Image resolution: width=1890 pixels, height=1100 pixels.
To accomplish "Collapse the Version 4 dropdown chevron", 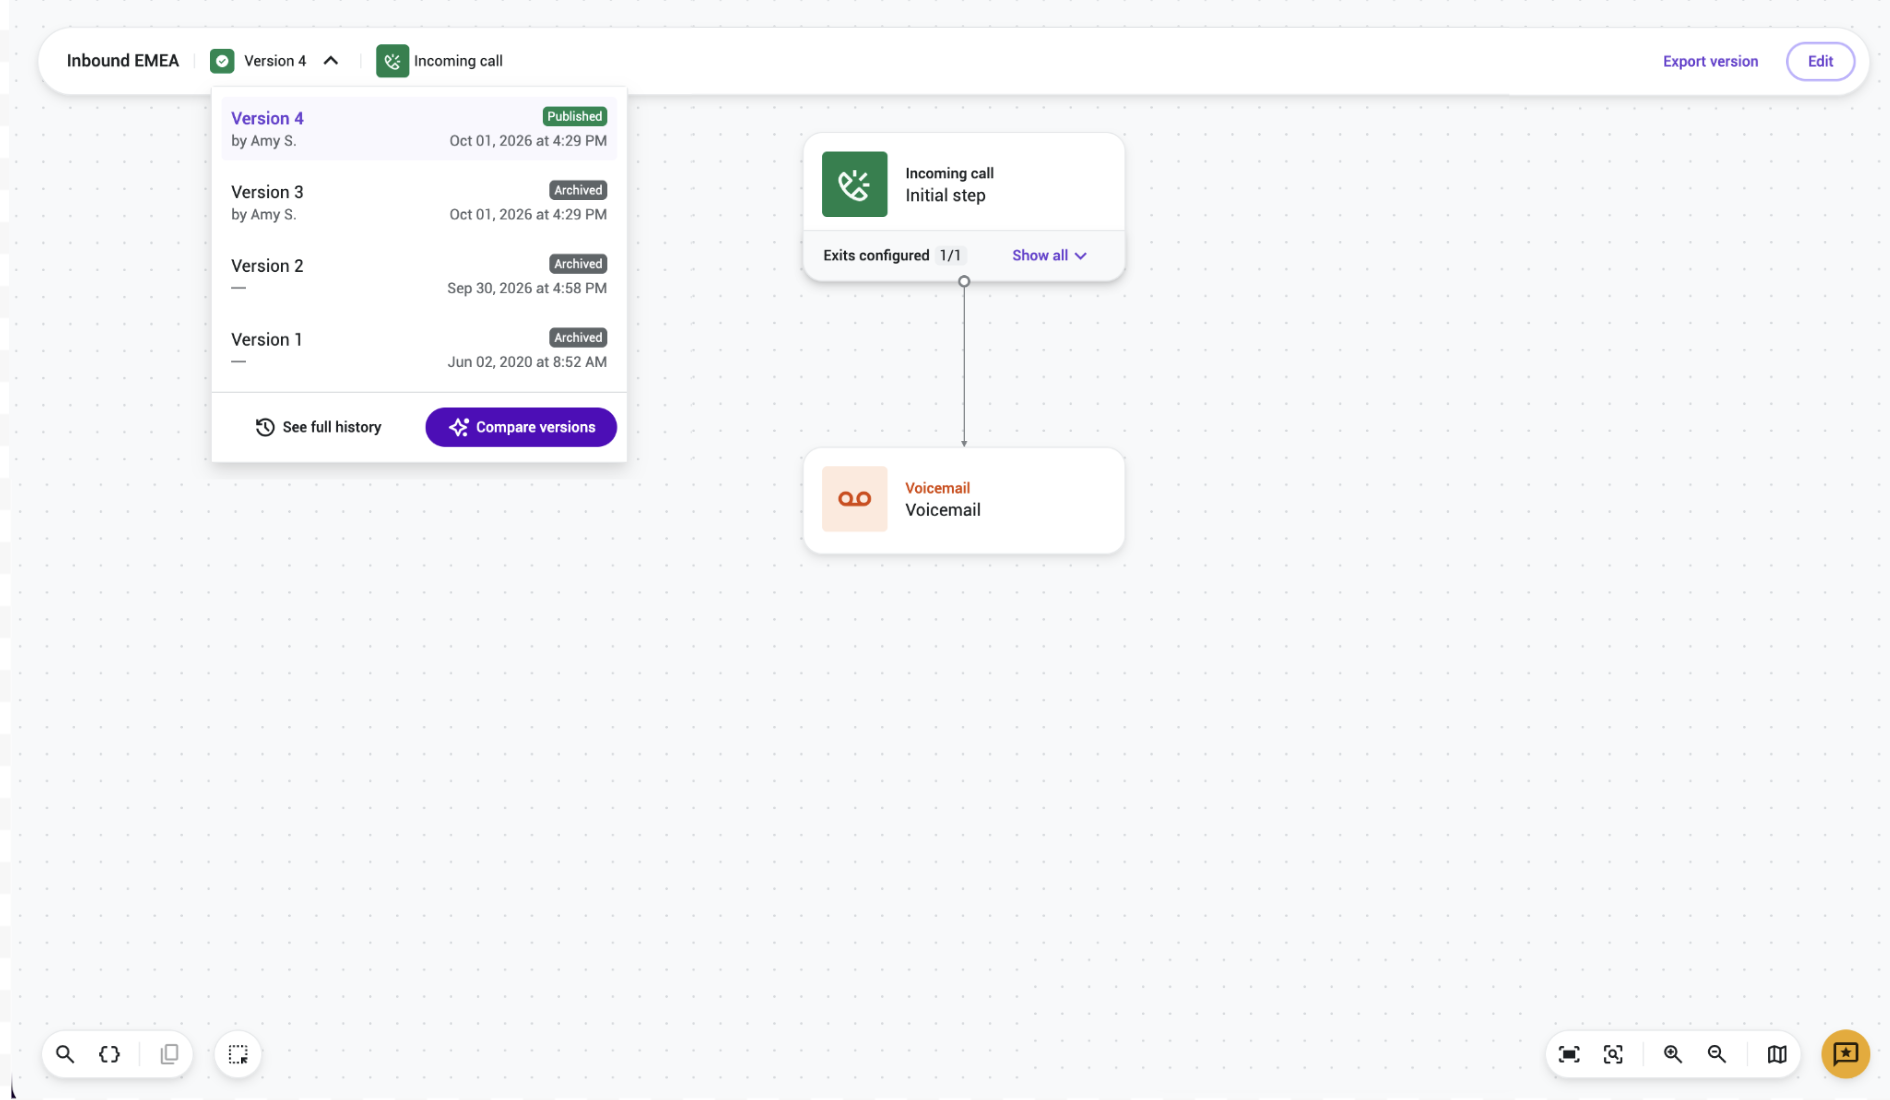I will click(331, 61).
